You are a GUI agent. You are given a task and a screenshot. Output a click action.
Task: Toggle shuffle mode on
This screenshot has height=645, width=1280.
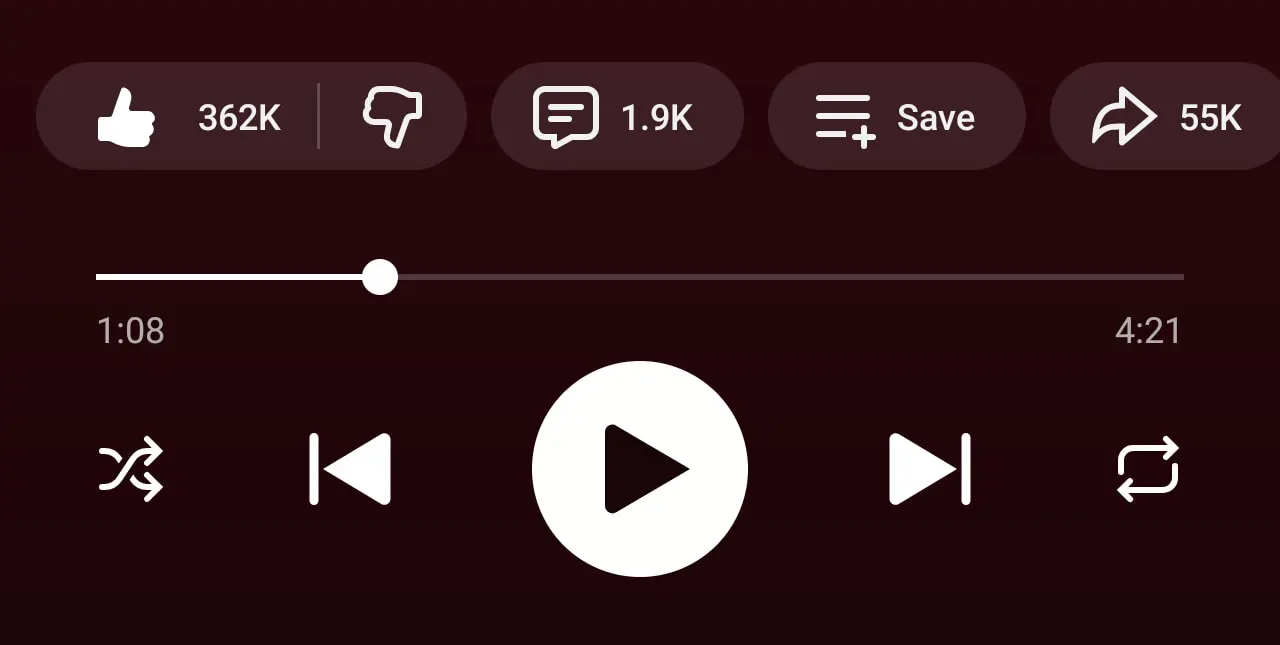(x=131, y=468)
